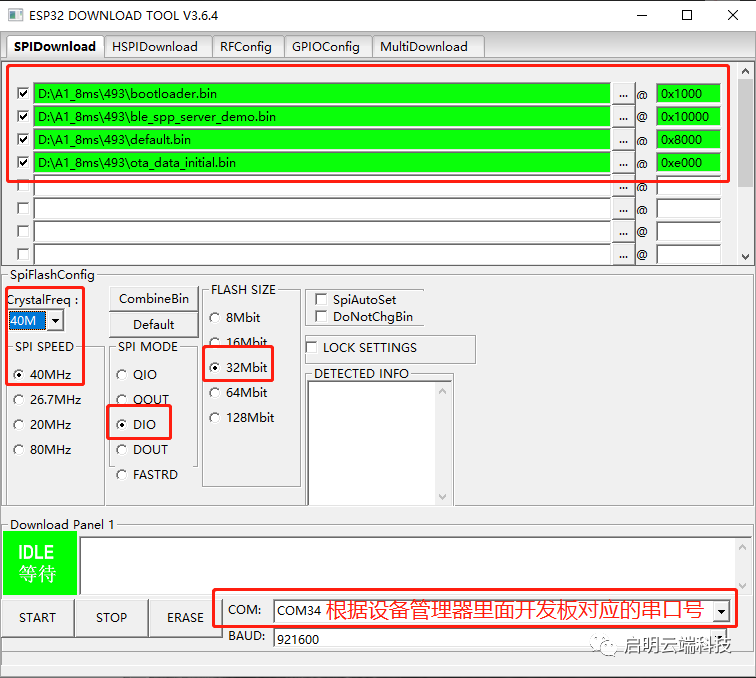Browse file for default.bin row
This screenshot has width=756, height=678.
(623, 140)
